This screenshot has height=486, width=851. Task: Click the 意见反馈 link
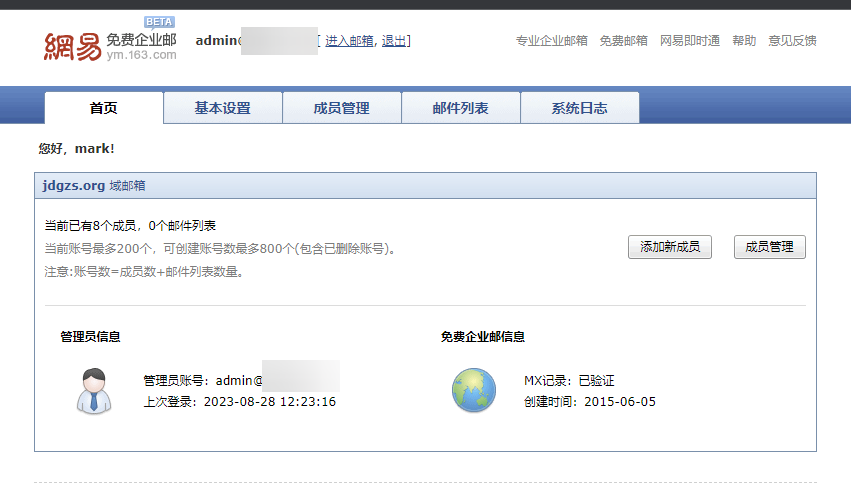pyautogui.click(x=792, y=41)
